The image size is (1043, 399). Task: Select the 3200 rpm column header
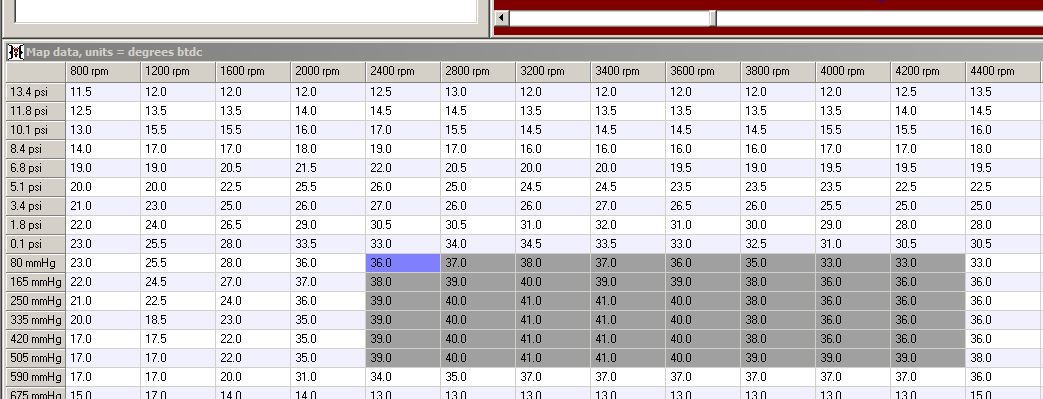click(x=553, y=72)
